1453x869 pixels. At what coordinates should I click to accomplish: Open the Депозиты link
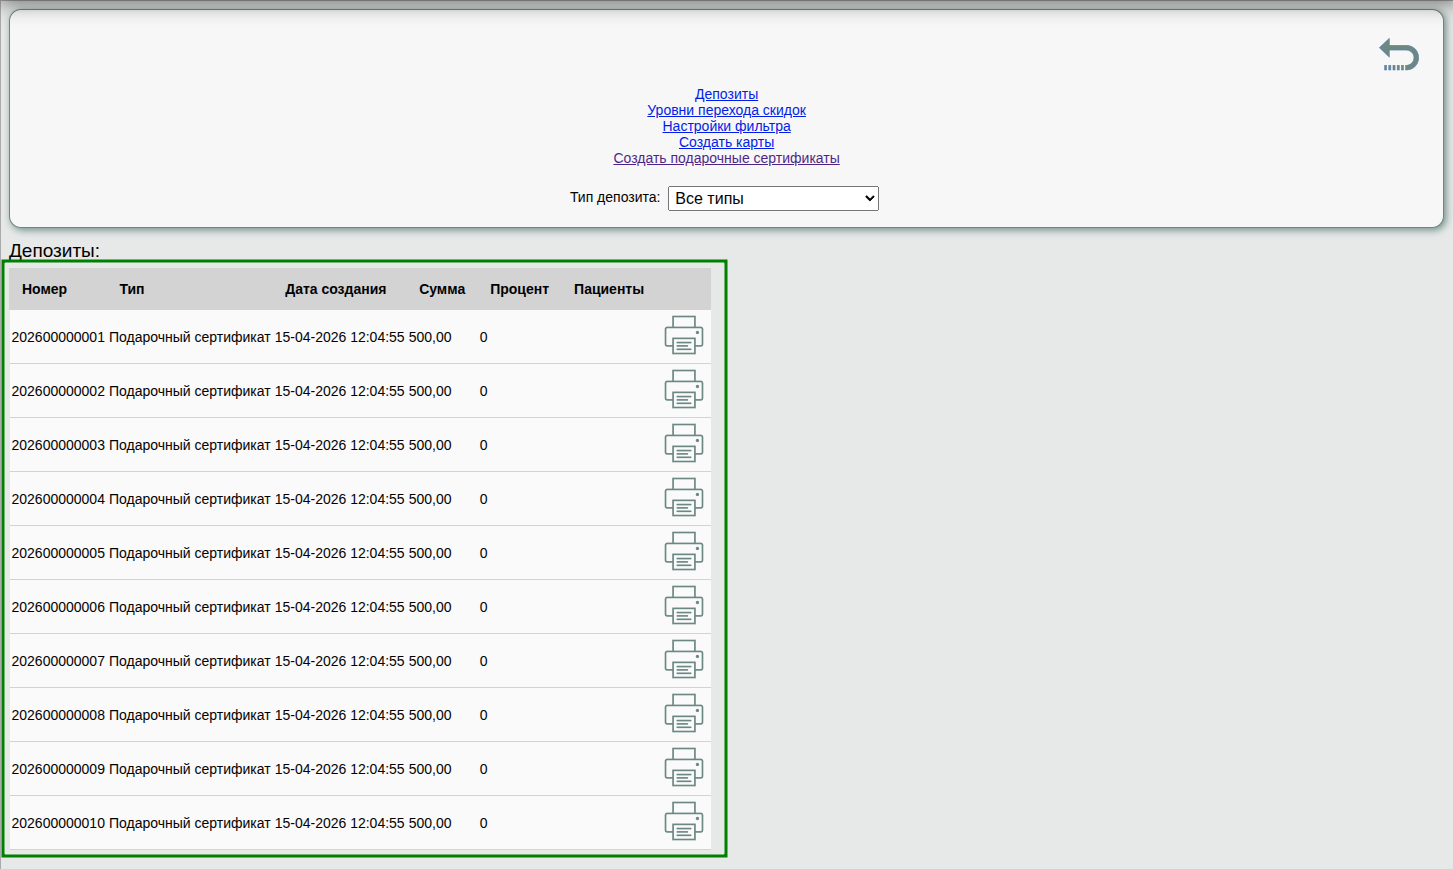pyautogui.click(x=726, y=94)
